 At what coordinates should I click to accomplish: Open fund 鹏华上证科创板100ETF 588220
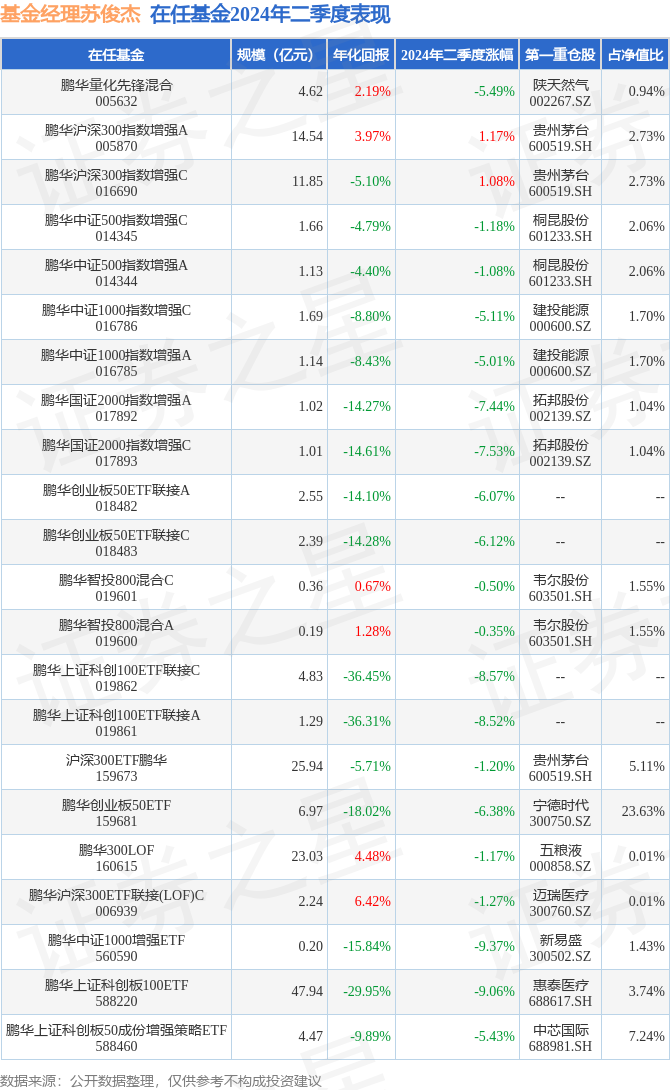[116, 993]
